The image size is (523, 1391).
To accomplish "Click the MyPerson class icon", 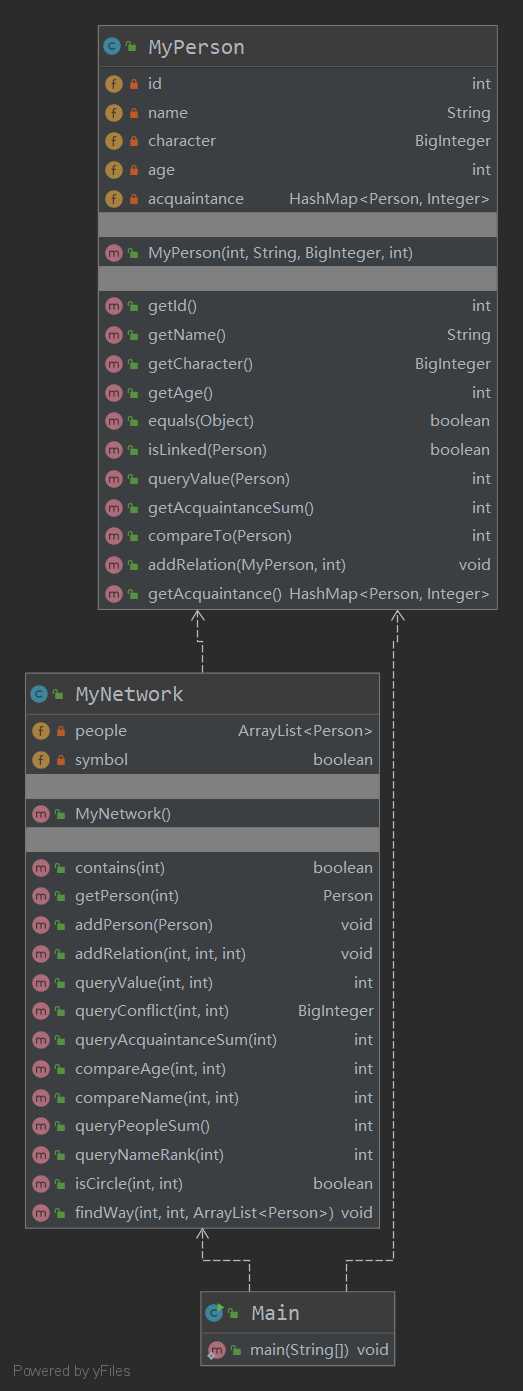I will click(x=113, y=46).
